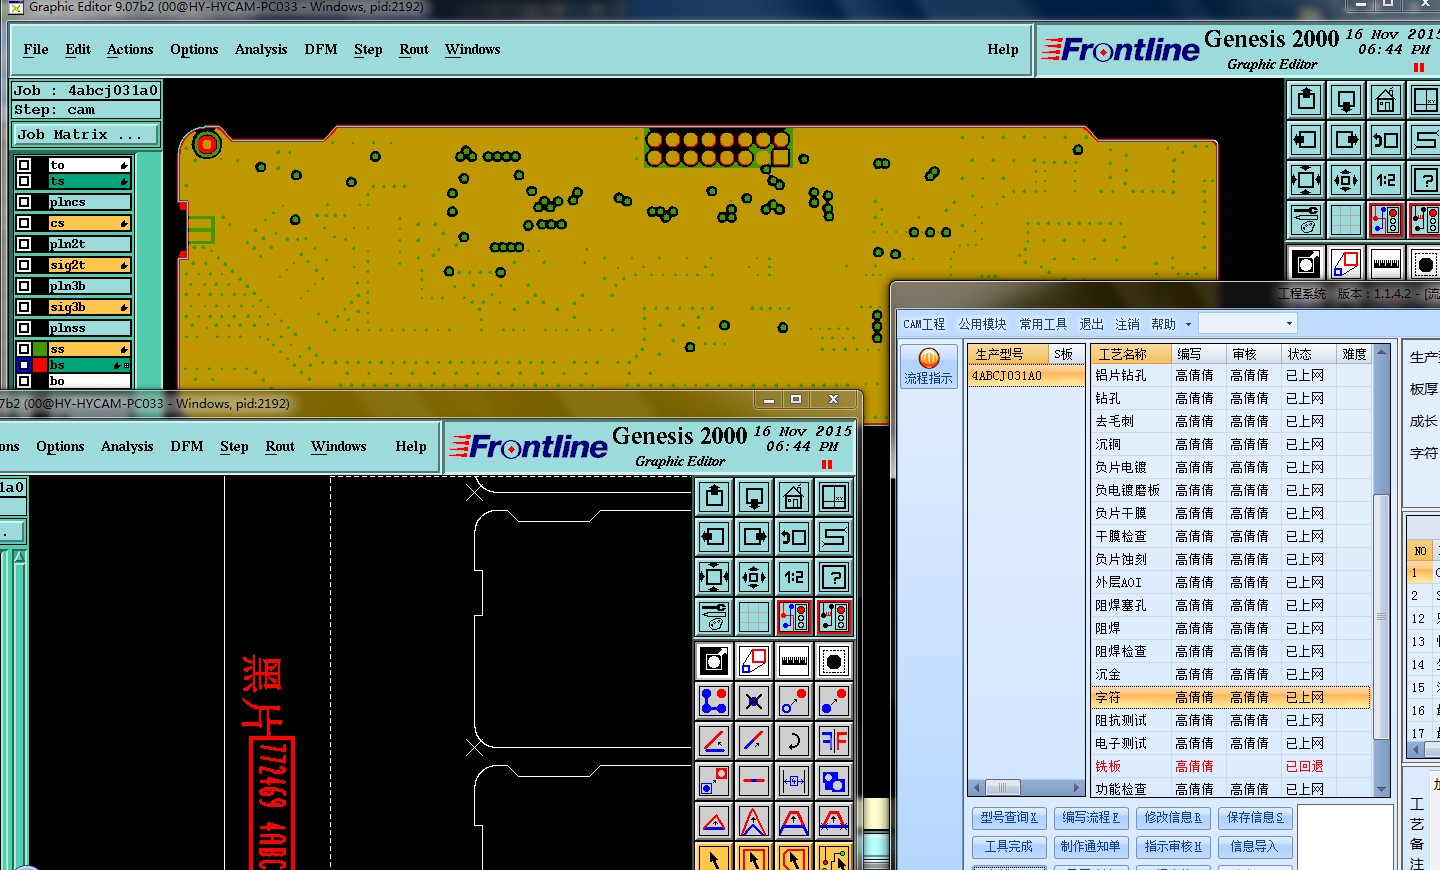
Task: Open the tools and palette settings icon
Action: [714, 617]
